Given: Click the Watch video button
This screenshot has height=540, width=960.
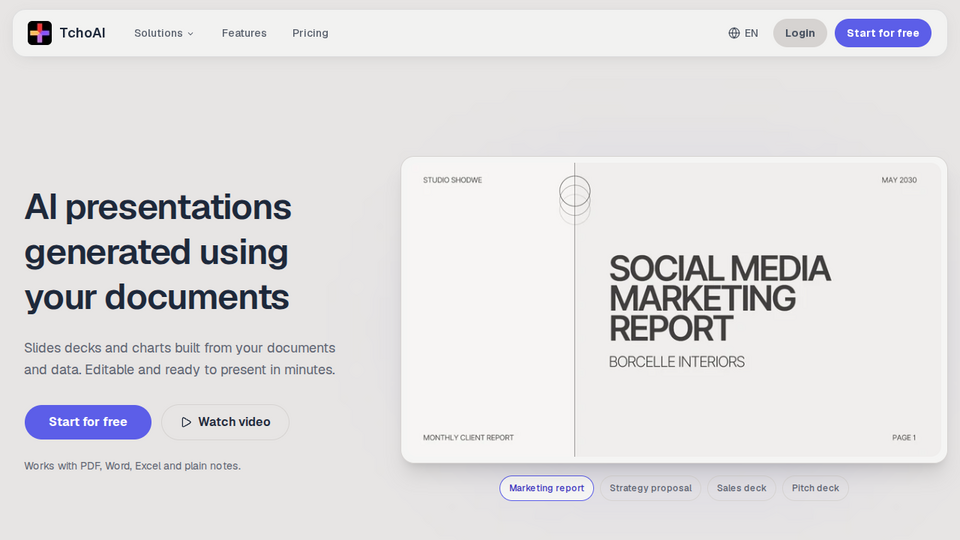Looking at the screenshot, I should tap(225, 422).
